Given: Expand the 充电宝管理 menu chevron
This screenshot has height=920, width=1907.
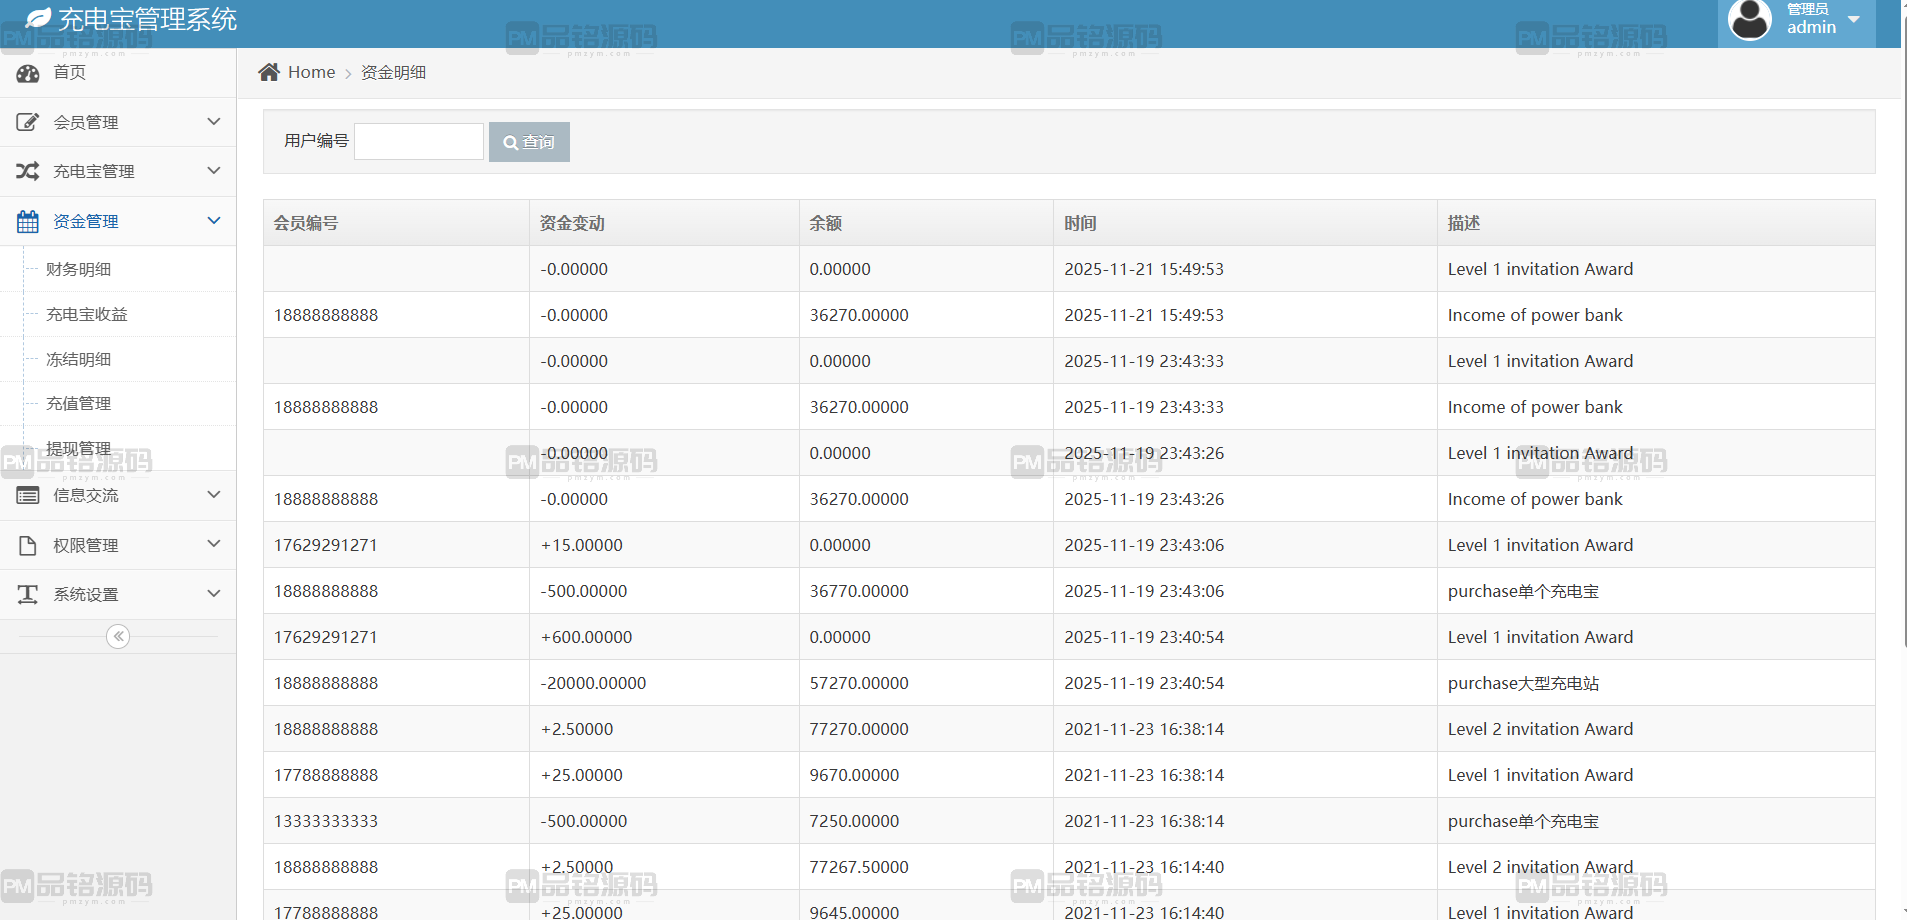Looking at the screenshot, I should click(x=214, y=170).
